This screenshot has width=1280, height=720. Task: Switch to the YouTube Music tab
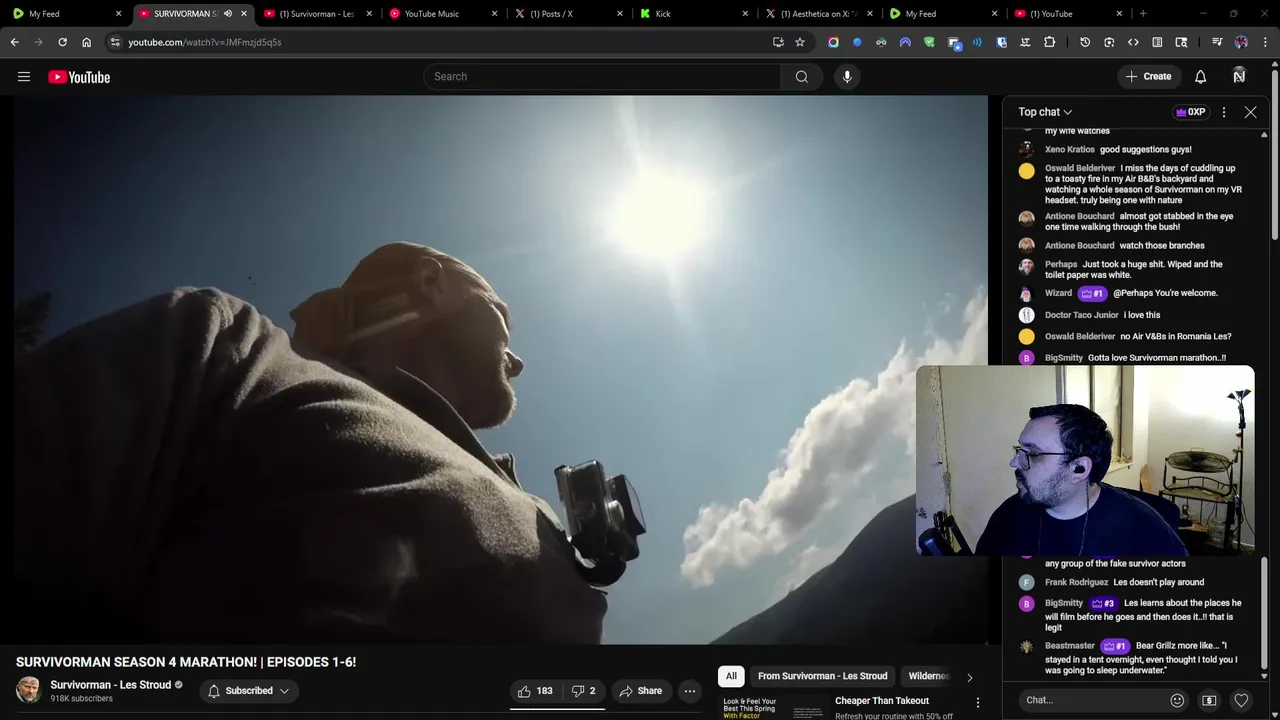click(x=443, y=14)
